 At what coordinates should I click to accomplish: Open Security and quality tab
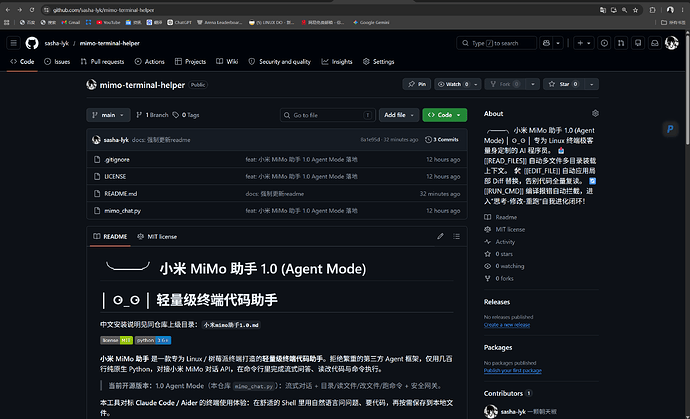tap(280, 62)
